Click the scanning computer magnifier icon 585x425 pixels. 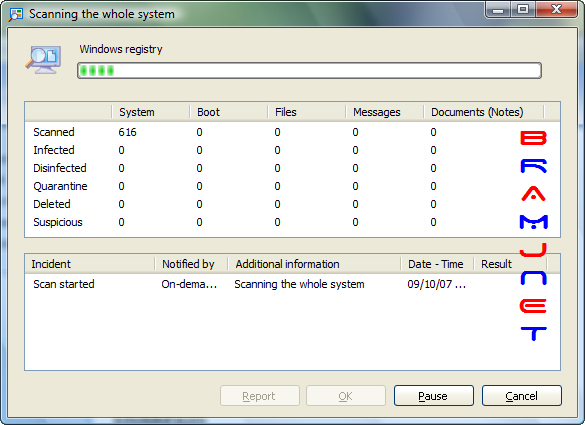click(x=43, y=60)
